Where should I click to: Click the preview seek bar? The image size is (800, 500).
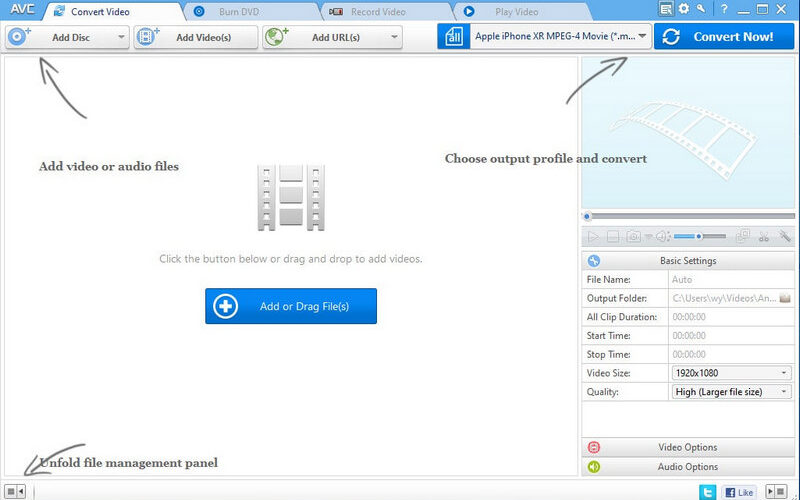point(688,216)
